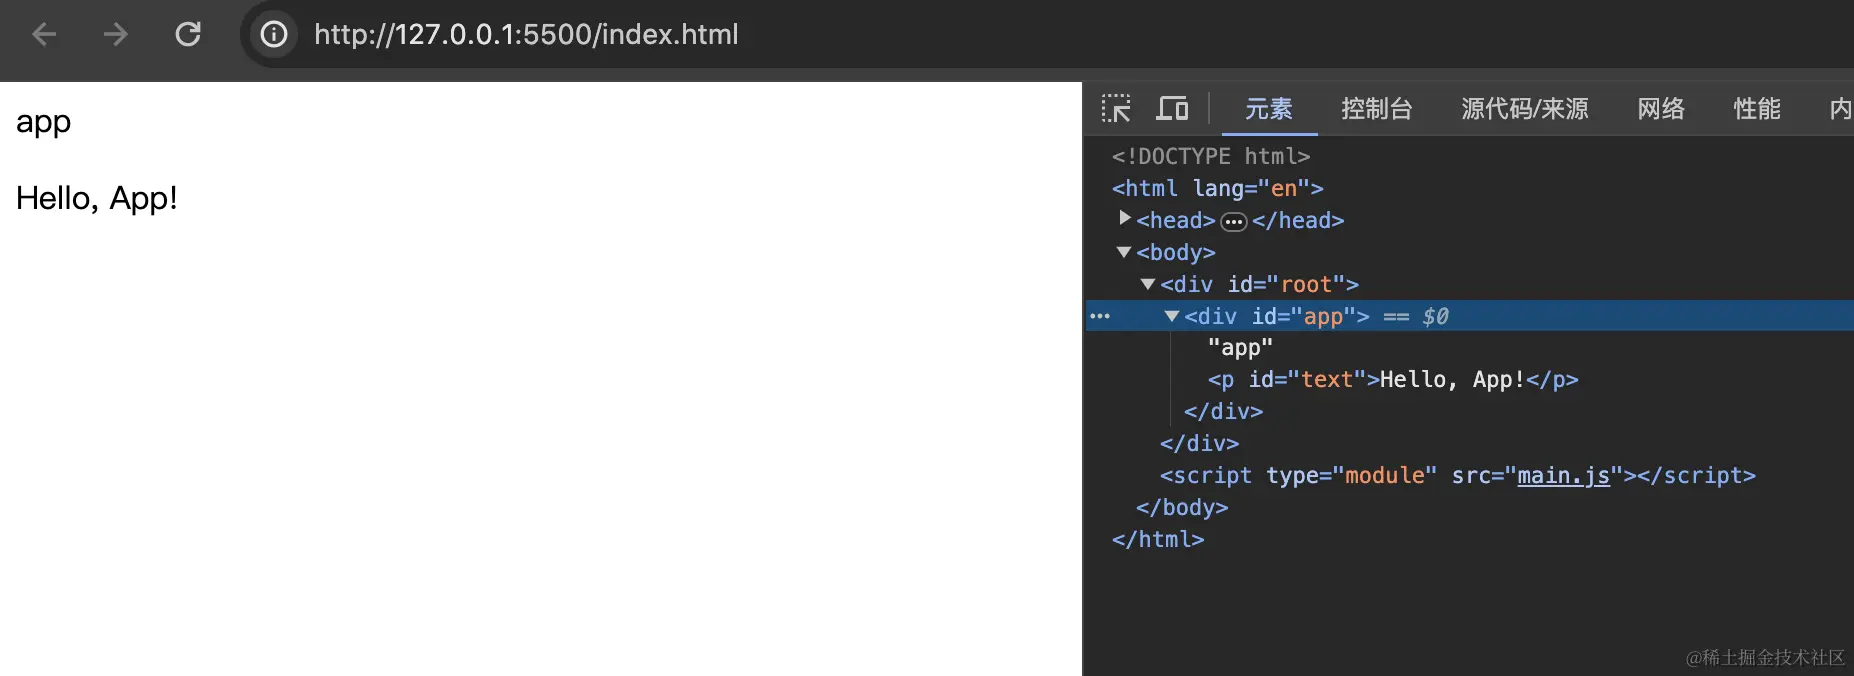Open the 源代码/来源 tab
Image resolution: width=1854 pixels, height=676 pixels.
1525,108
